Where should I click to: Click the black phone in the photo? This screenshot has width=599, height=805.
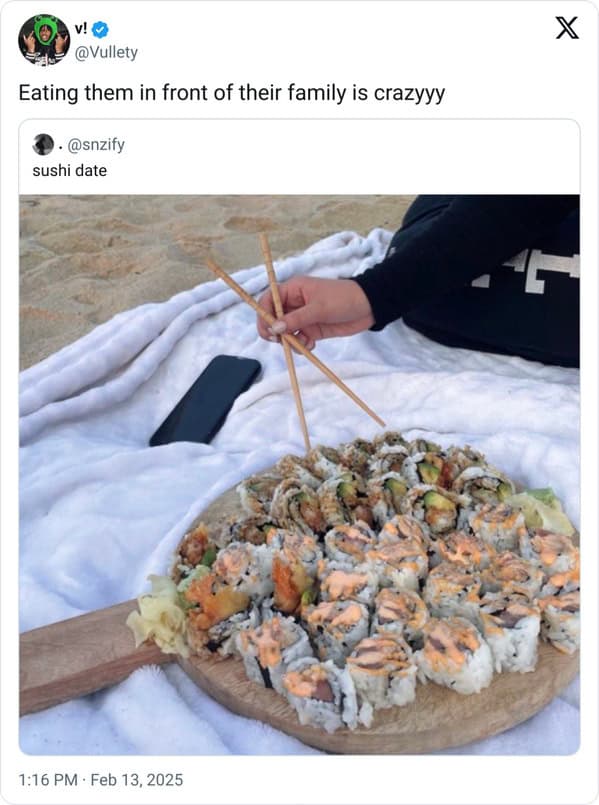pyautogui.click(x=205, y=400)
